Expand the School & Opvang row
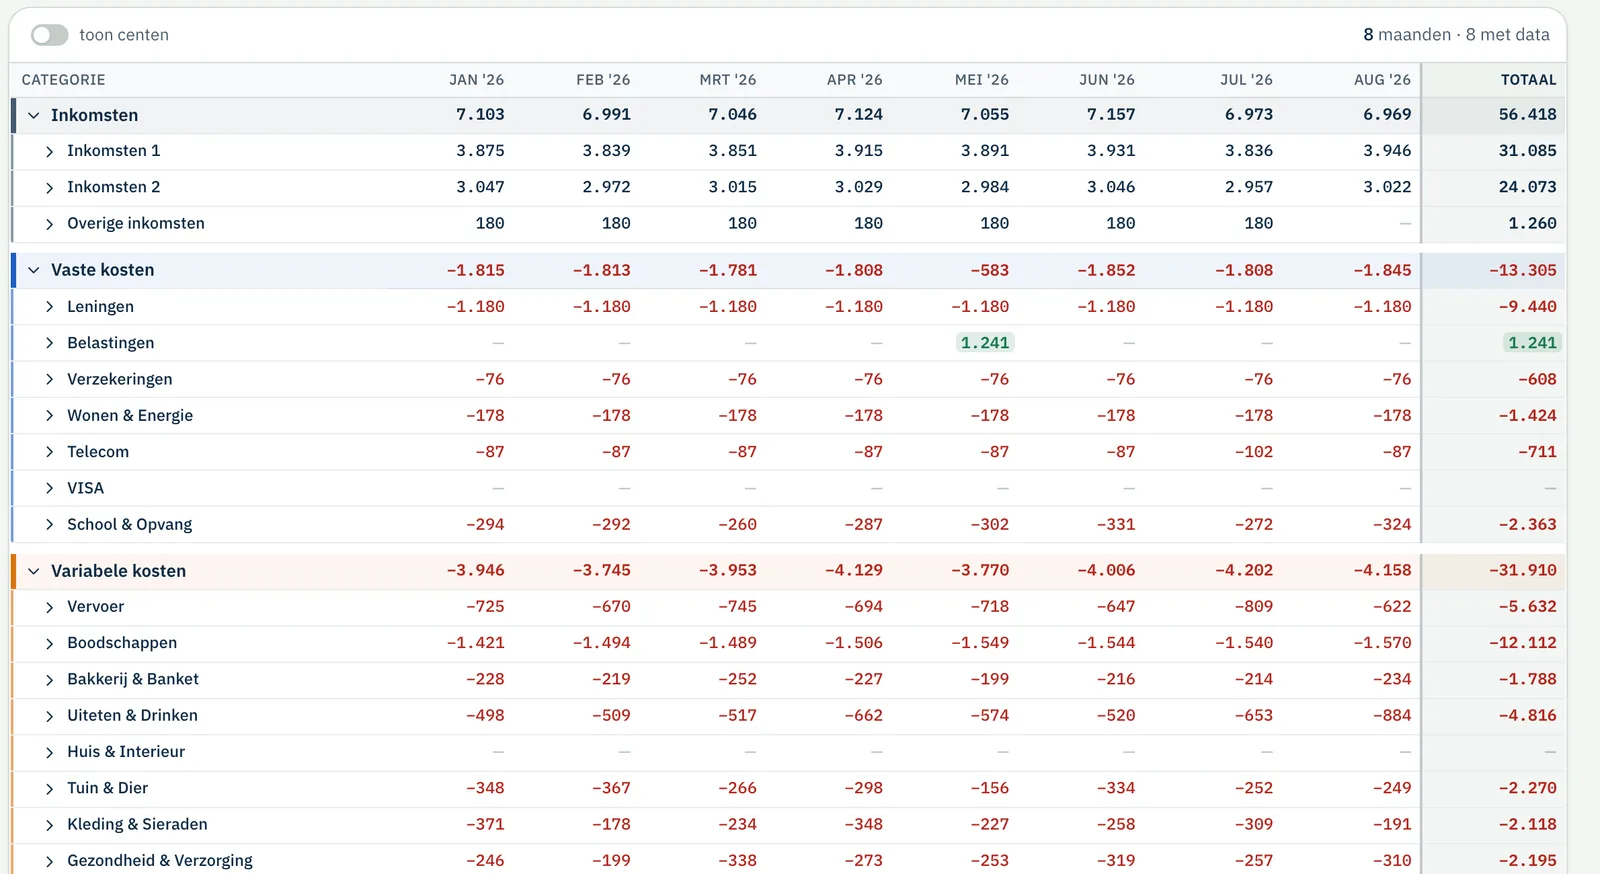The image size is (1600, 874). tap(50, 525)
